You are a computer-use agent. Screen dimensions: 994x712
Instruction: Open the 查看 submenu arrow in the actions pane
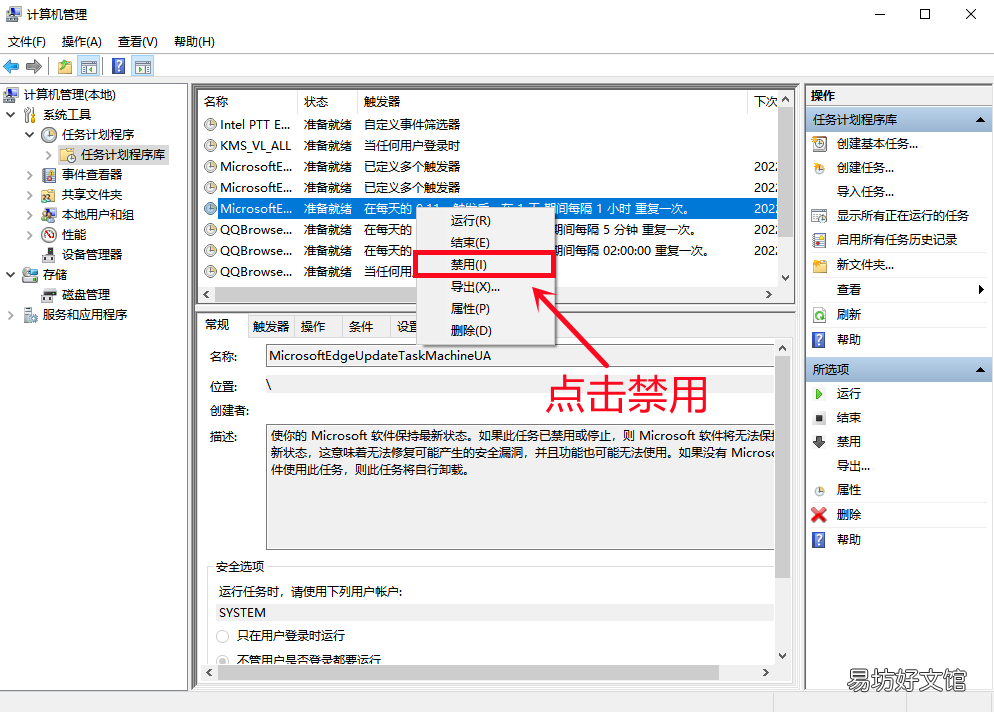tap(981, 290)
